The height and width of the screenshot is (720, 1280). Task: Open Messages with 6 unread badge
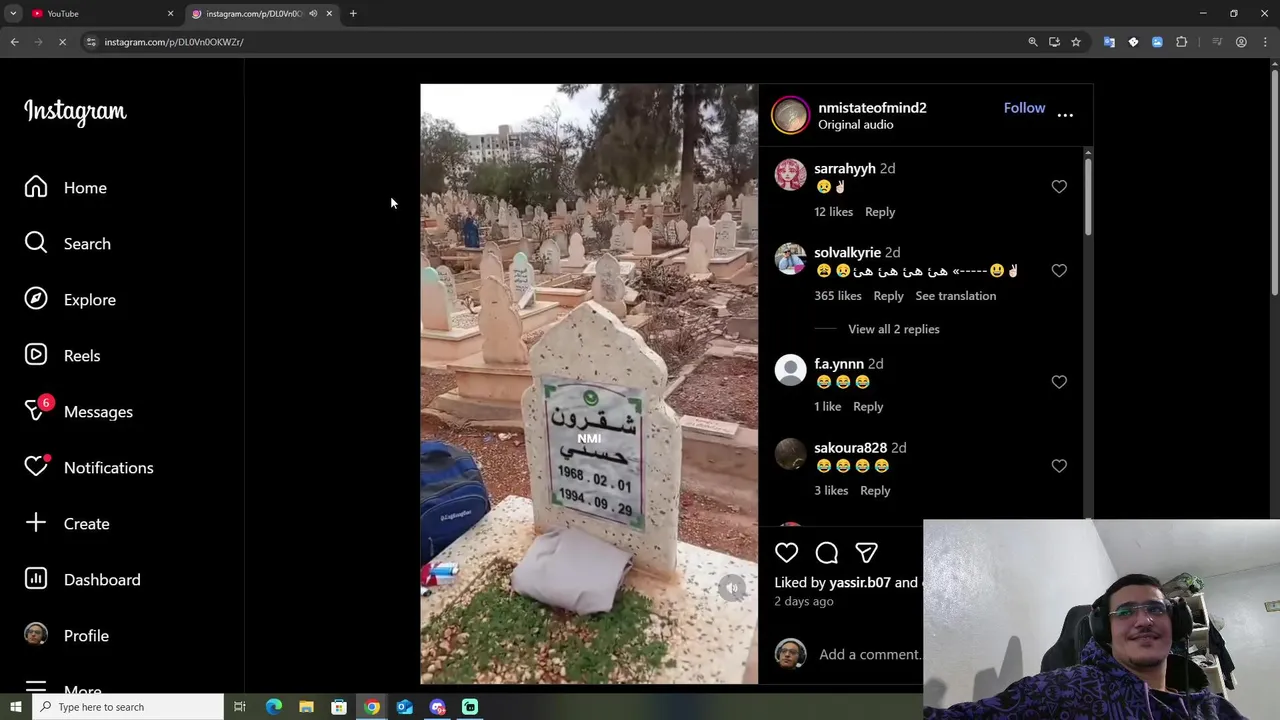78,411
